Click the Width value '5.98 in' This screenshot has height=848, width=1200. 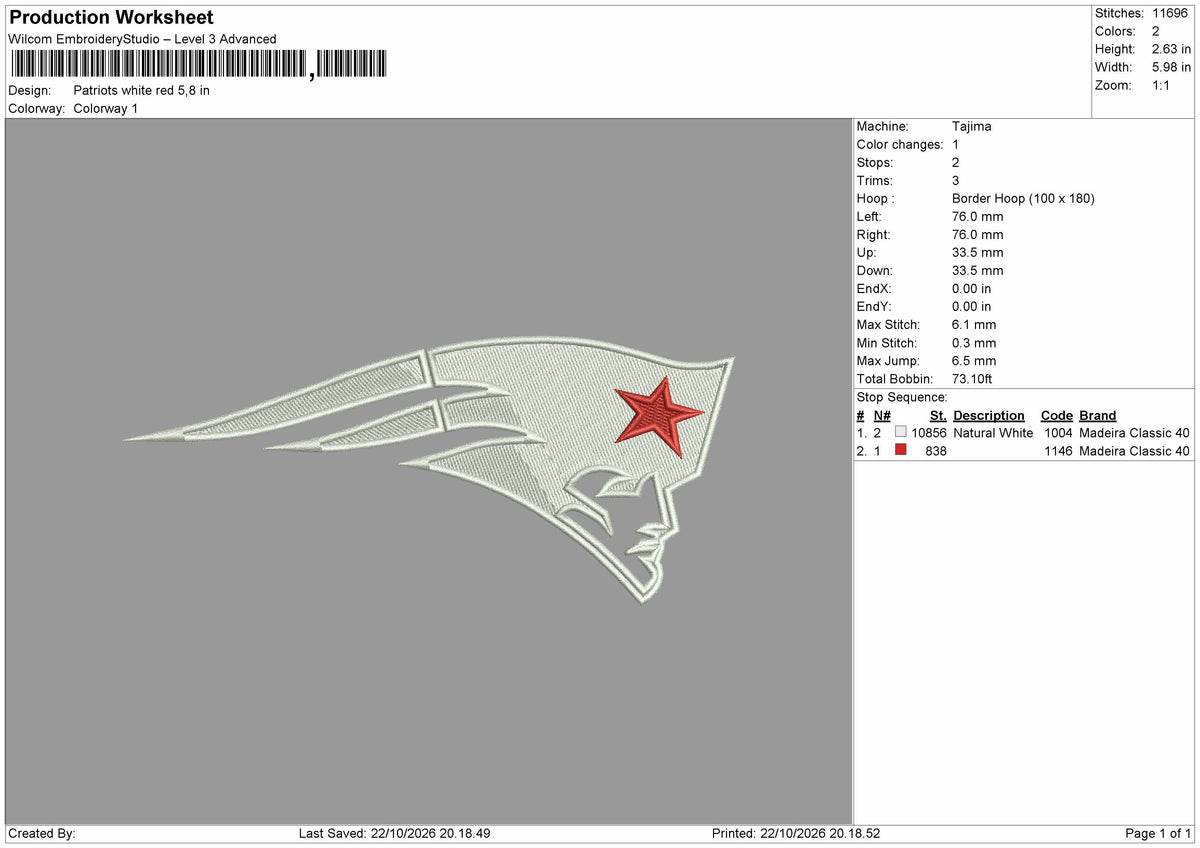1172,67
